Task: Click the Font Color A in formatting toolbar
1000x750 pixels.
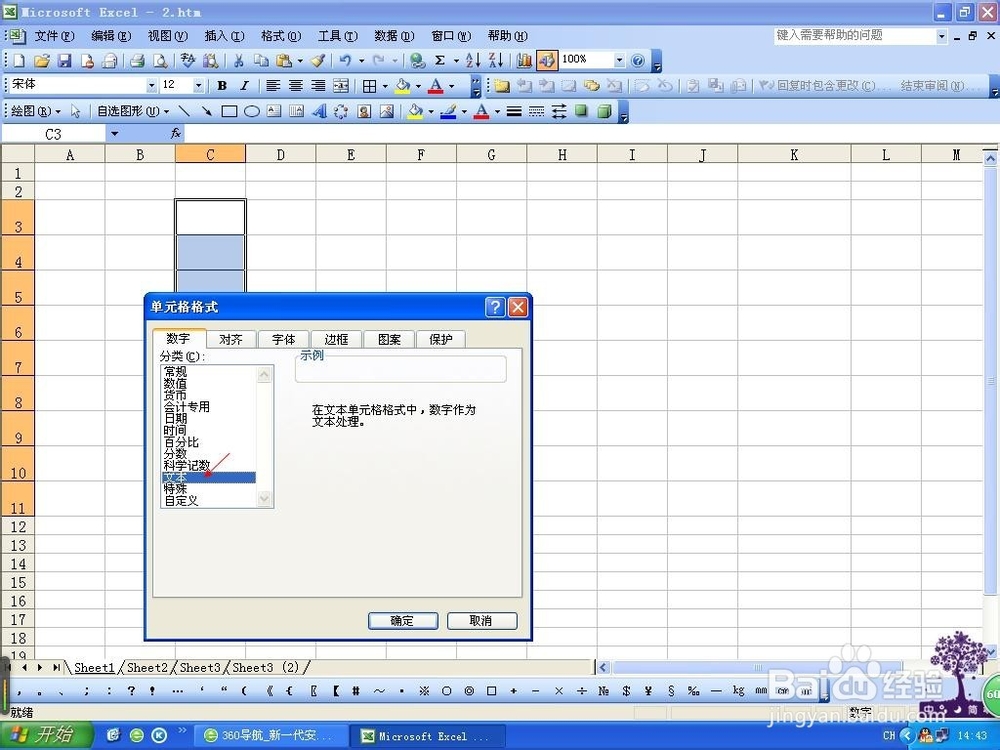Action: click(x=436, y=85)
